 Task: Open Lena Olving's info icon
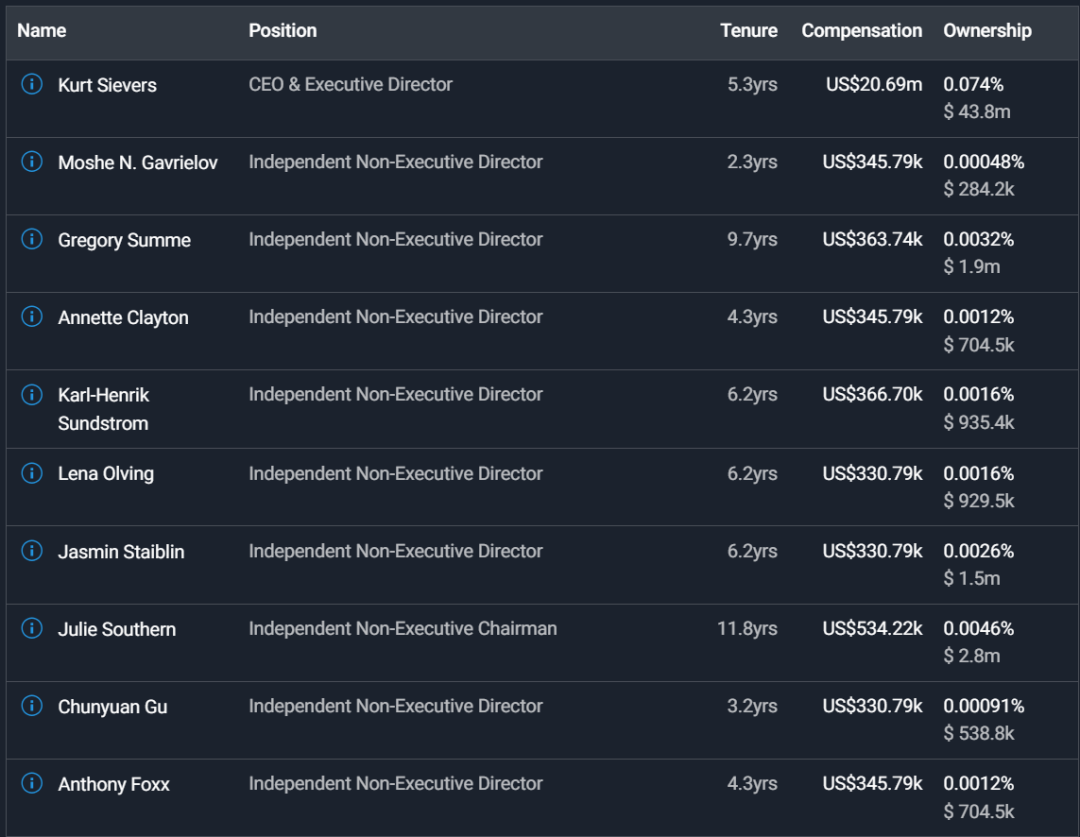click(32, 473)
